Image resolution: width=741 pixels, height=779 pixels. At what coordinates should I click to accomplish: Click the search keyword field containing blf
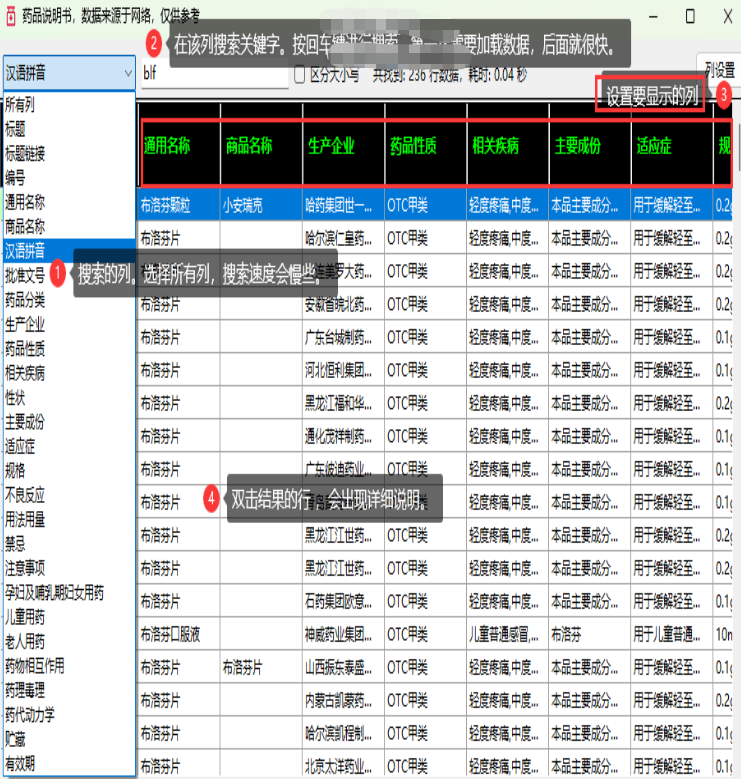(213, 73)
